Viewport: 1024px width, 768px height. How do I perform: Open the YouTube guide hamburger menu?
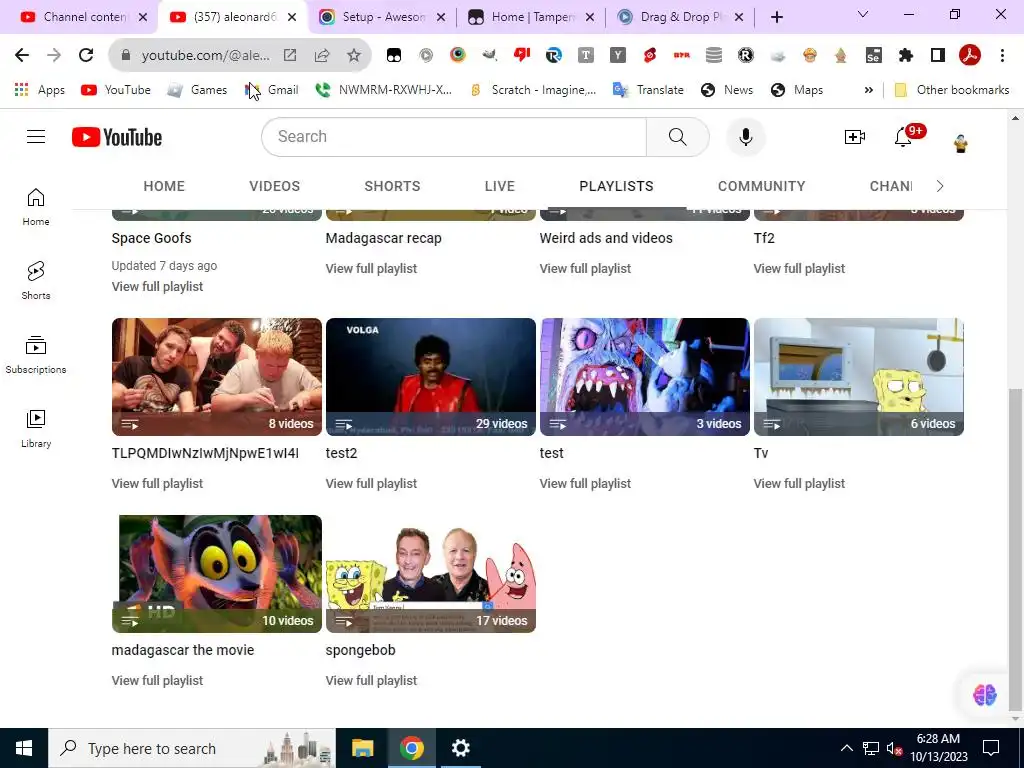click(x=36, y=136)
